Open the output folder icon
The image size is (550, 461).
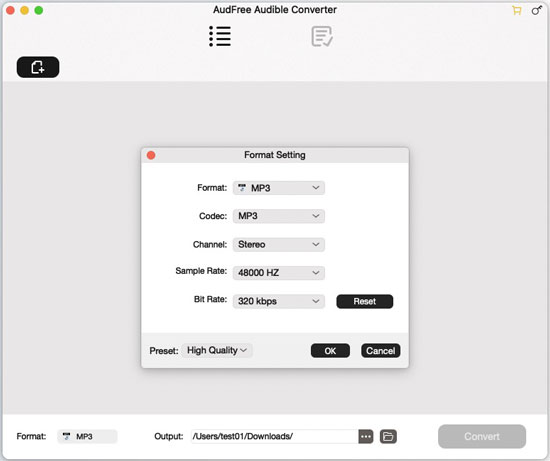(388, 436)
